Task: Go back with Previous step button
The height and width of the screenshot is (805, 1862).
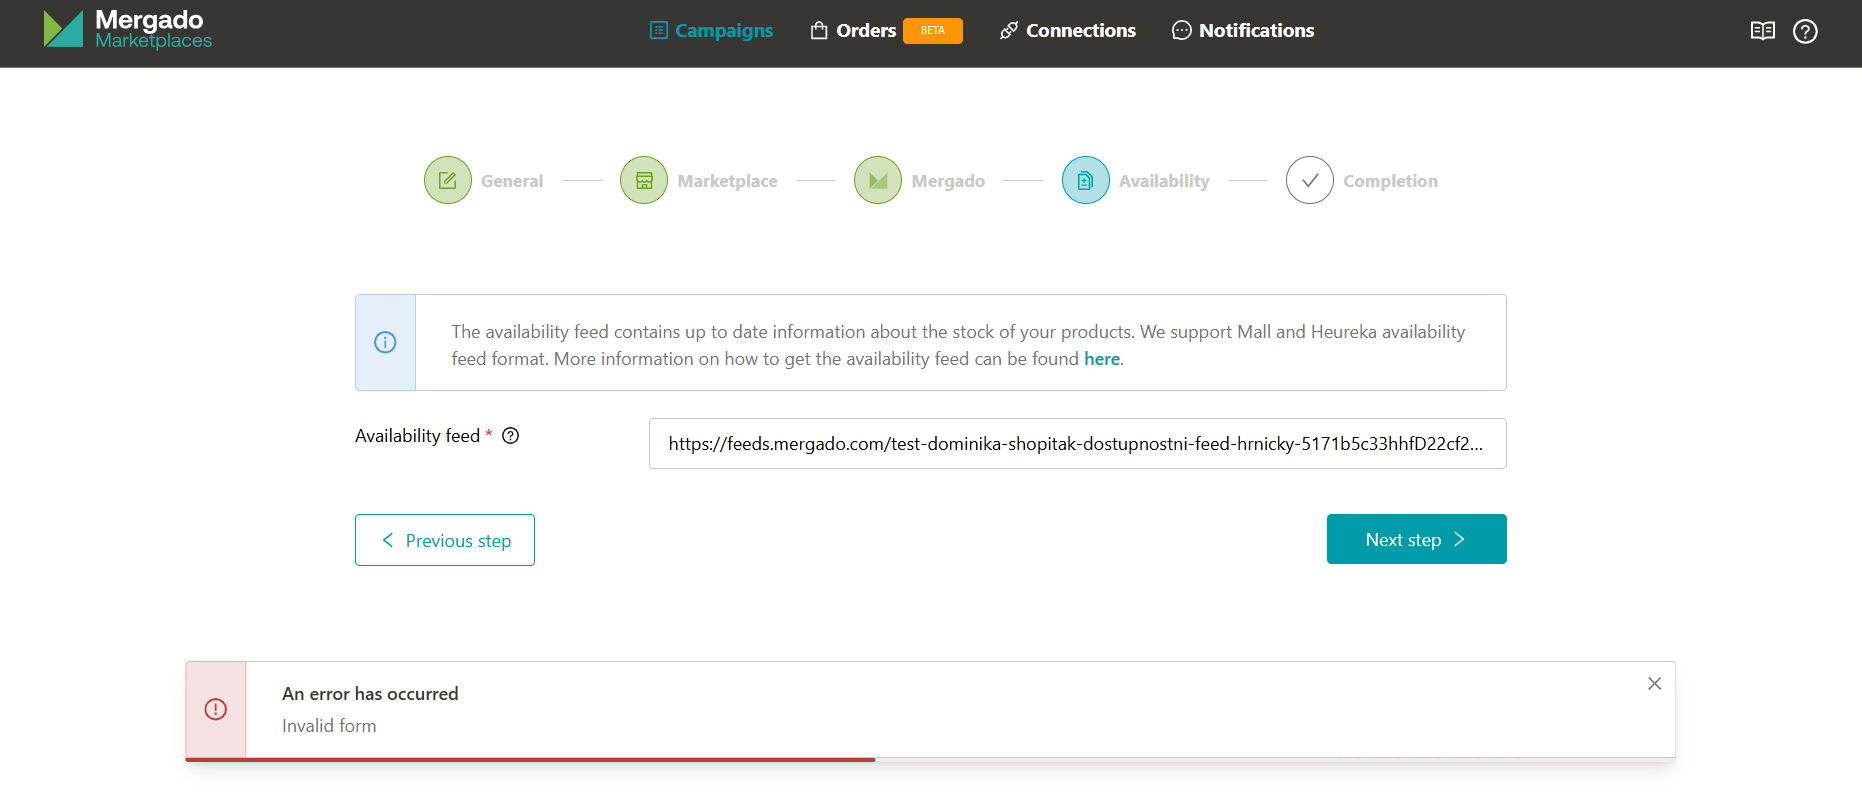Action: coord(445,540)
